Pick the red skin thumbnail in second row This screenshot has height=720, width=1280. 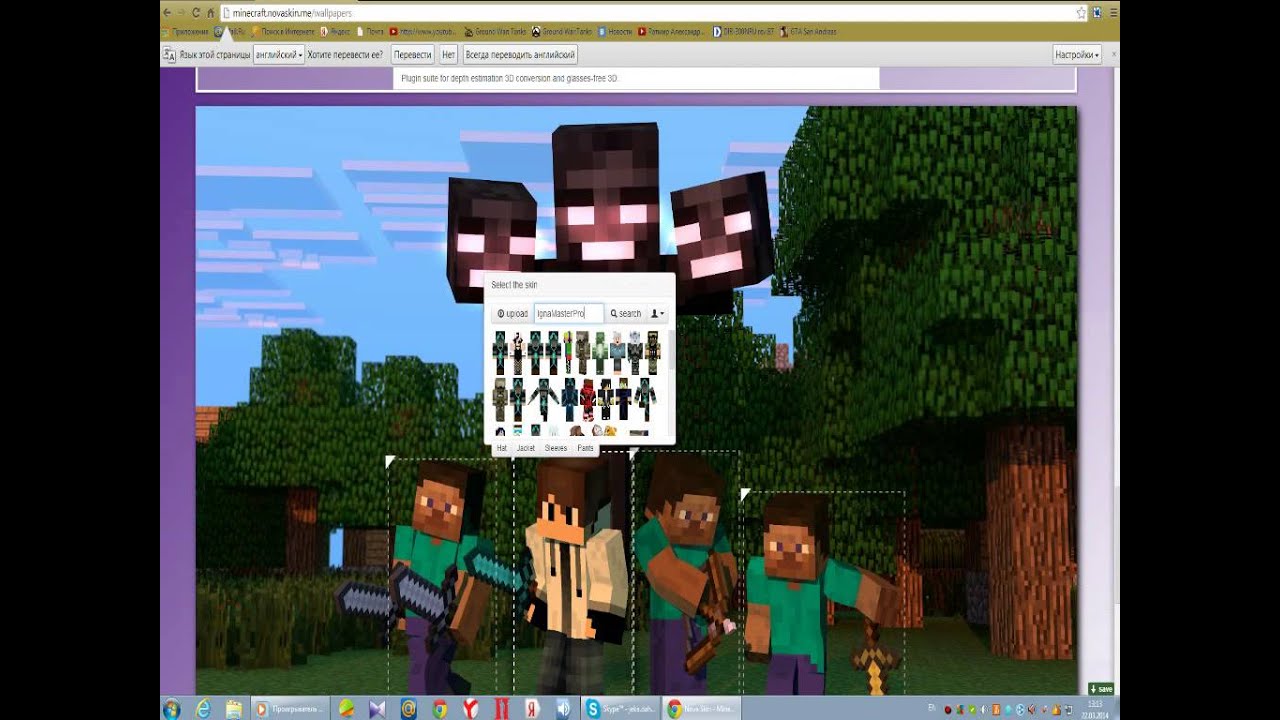[588, 398]
